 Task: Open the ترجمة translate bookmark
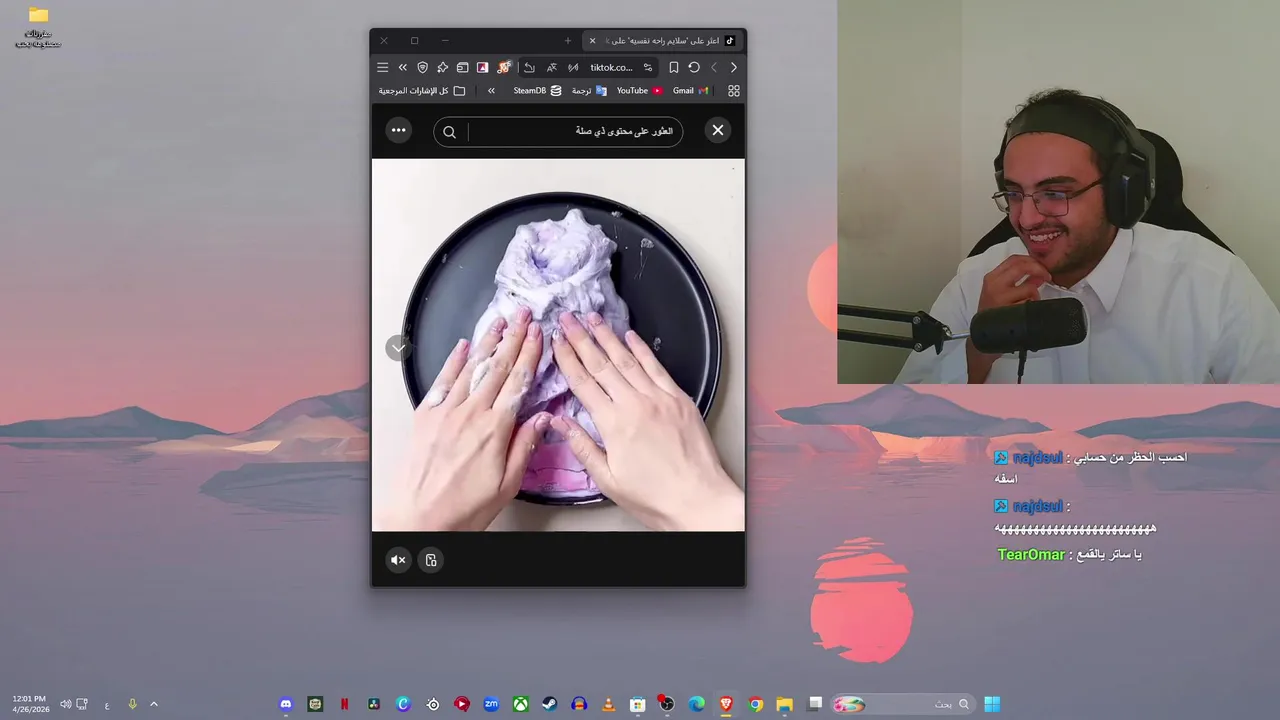point(589,90)
